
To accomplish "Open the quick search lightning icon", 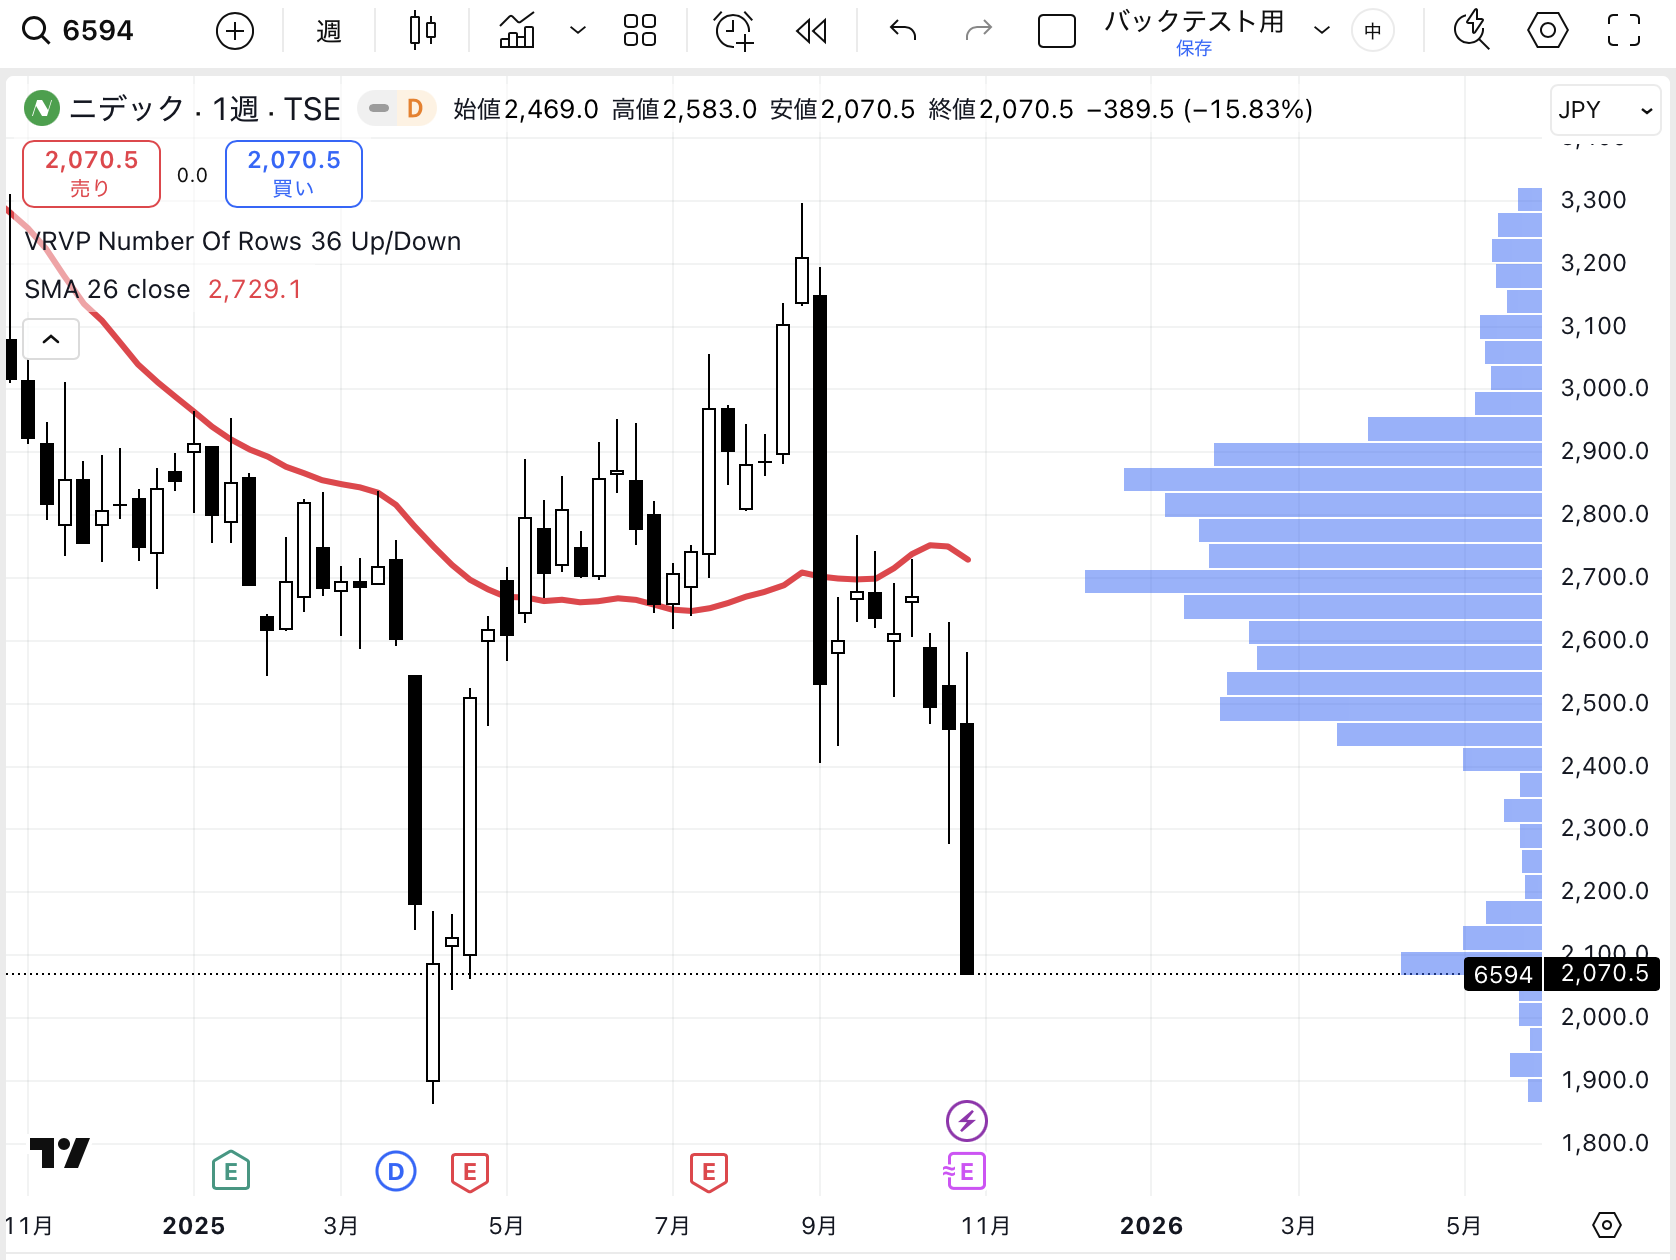I will pos(1470,31).
